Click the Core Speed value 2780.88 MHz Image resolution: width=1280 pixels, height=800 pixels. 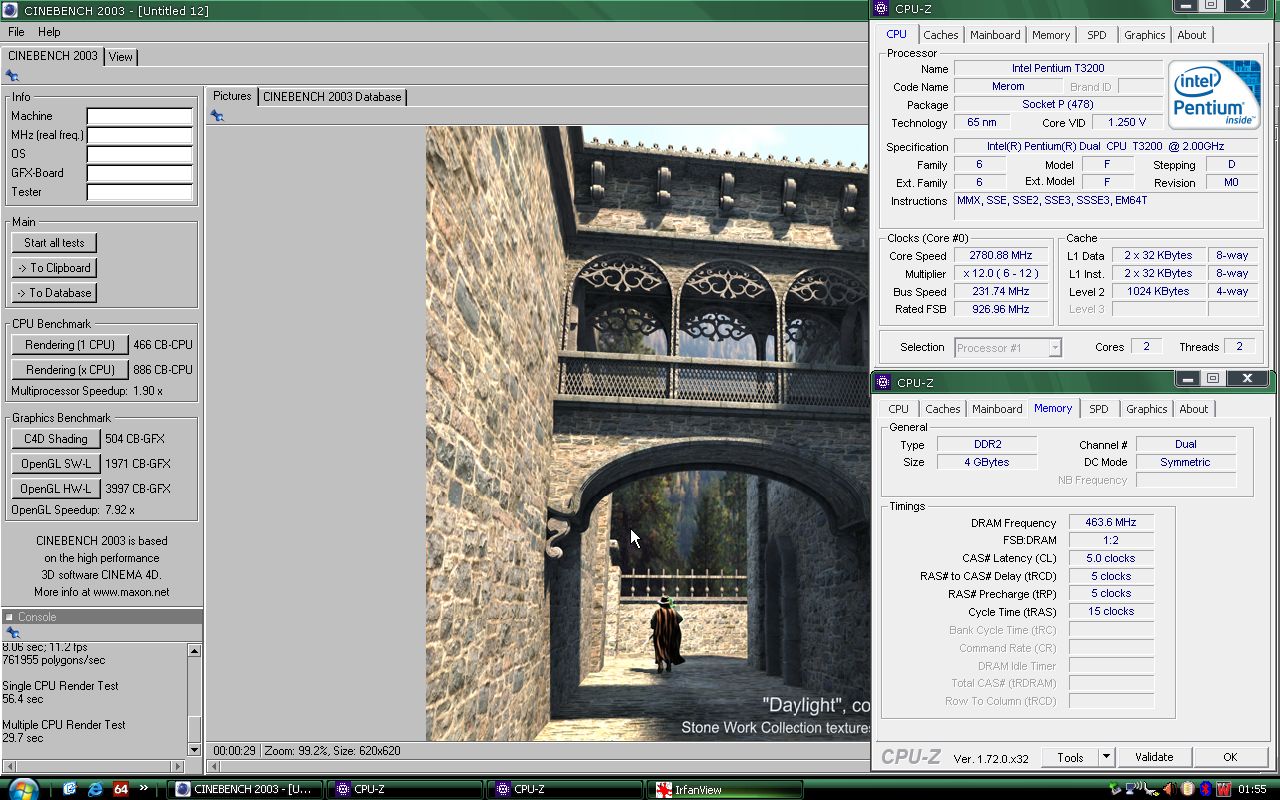pos(1001,256)
